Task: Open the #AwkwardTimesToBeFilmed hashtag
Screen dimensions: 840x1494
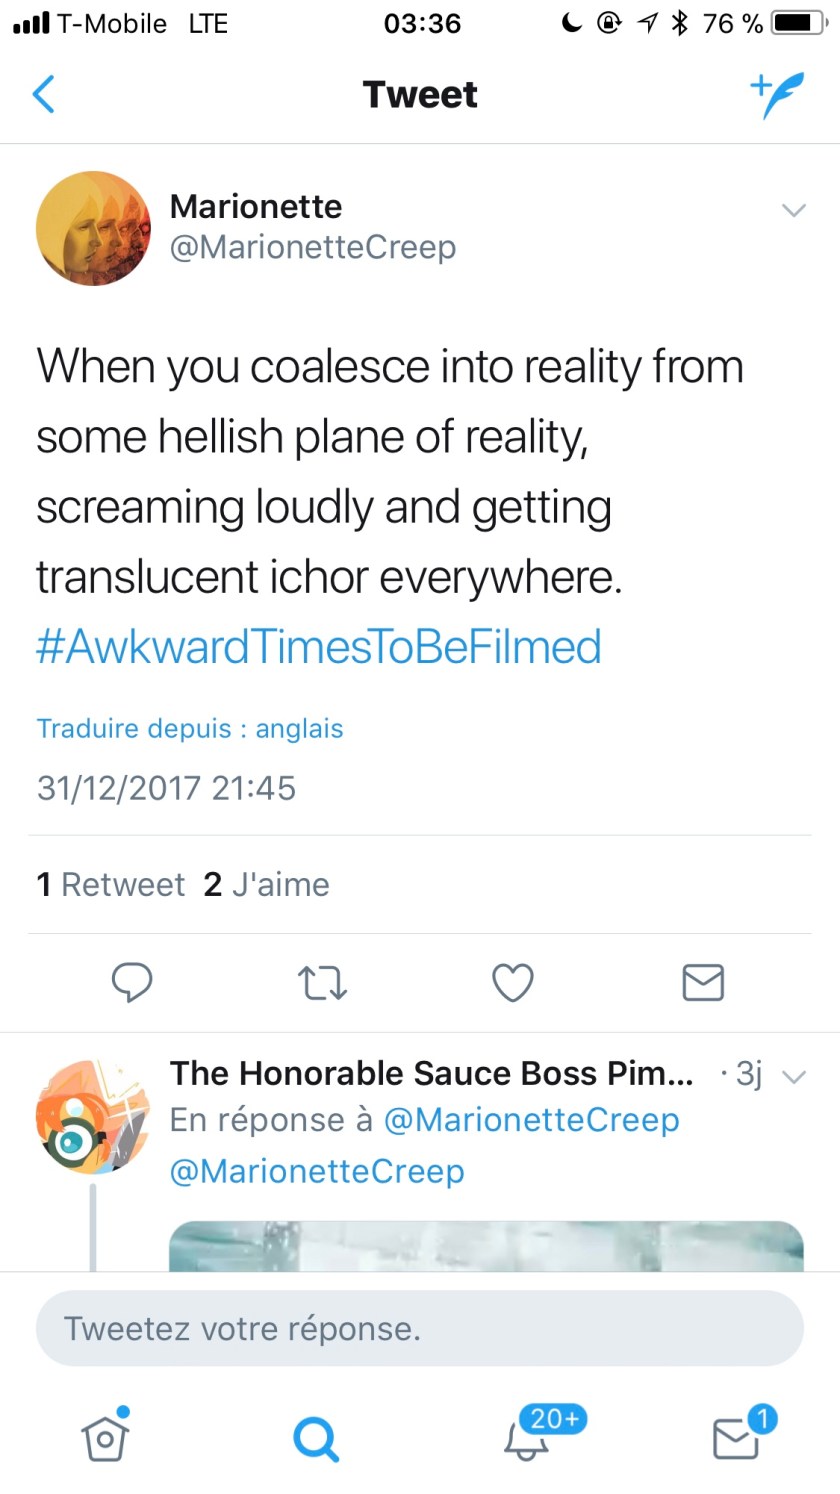Action: coord(319,646)
